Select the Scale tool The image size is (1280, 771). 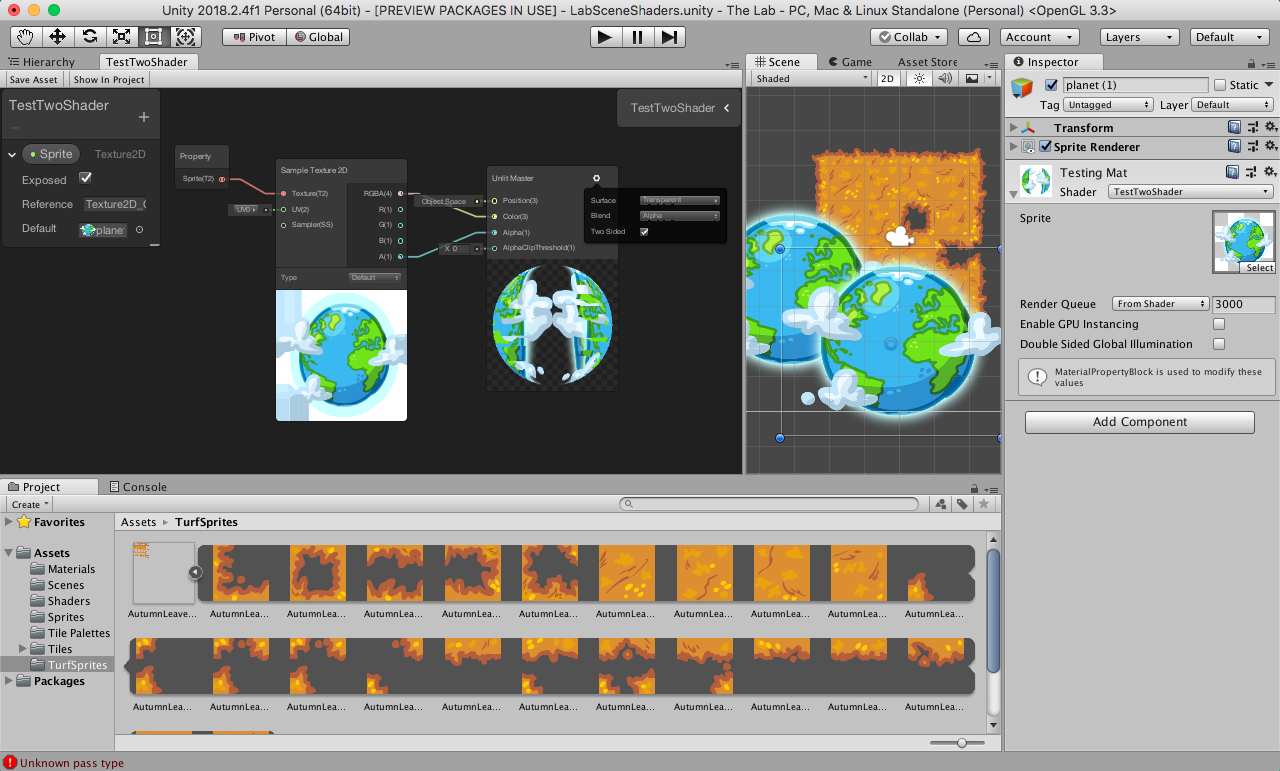click(121, 37)
